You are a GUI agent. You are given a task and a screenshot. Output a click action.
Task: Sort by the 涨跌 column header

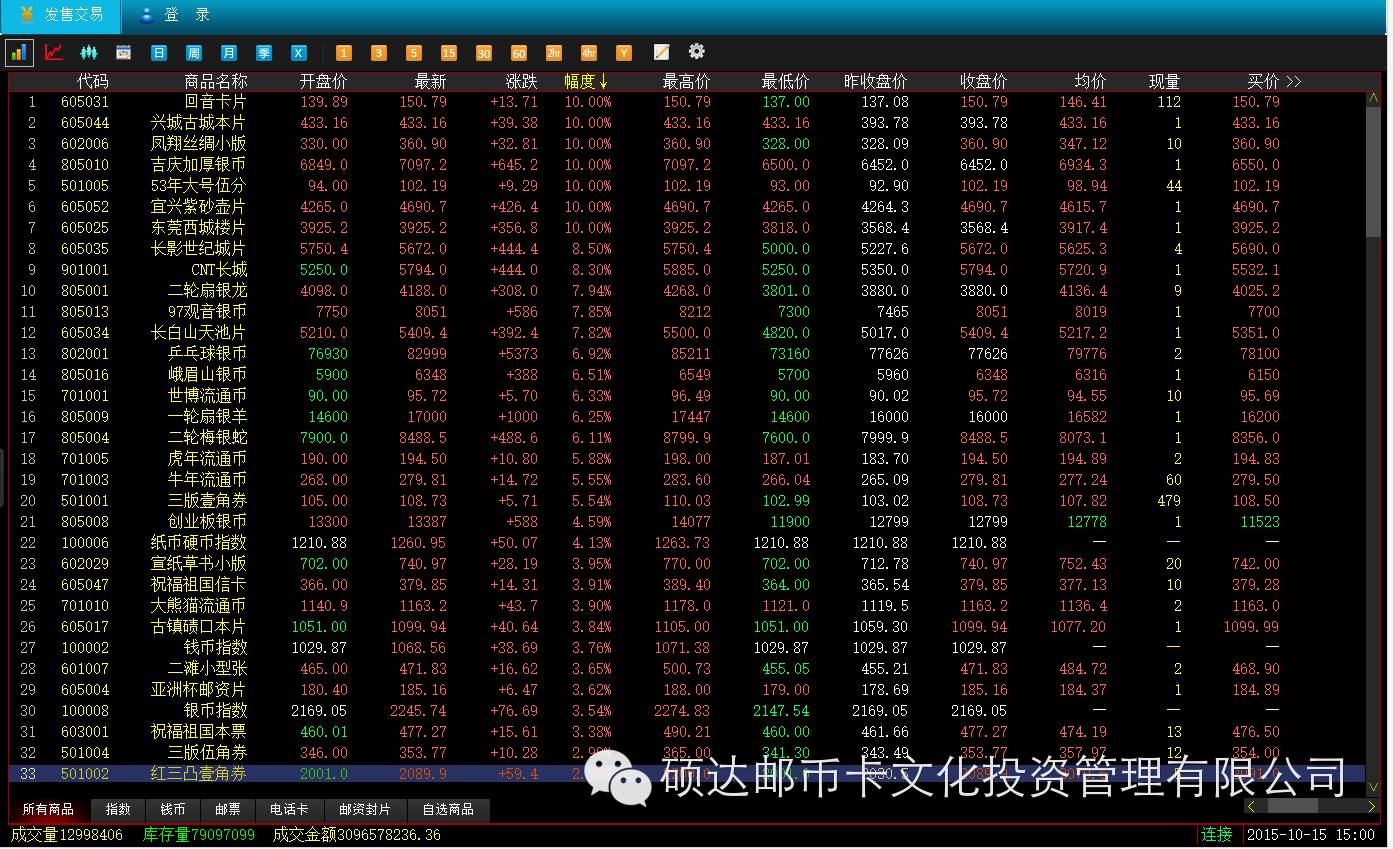click(x=522, y=81)
